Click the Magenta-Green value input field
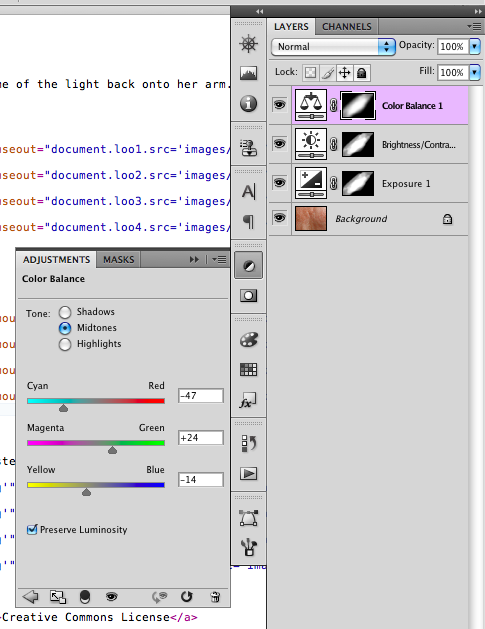Screen dimensions: 485x629 201,438
